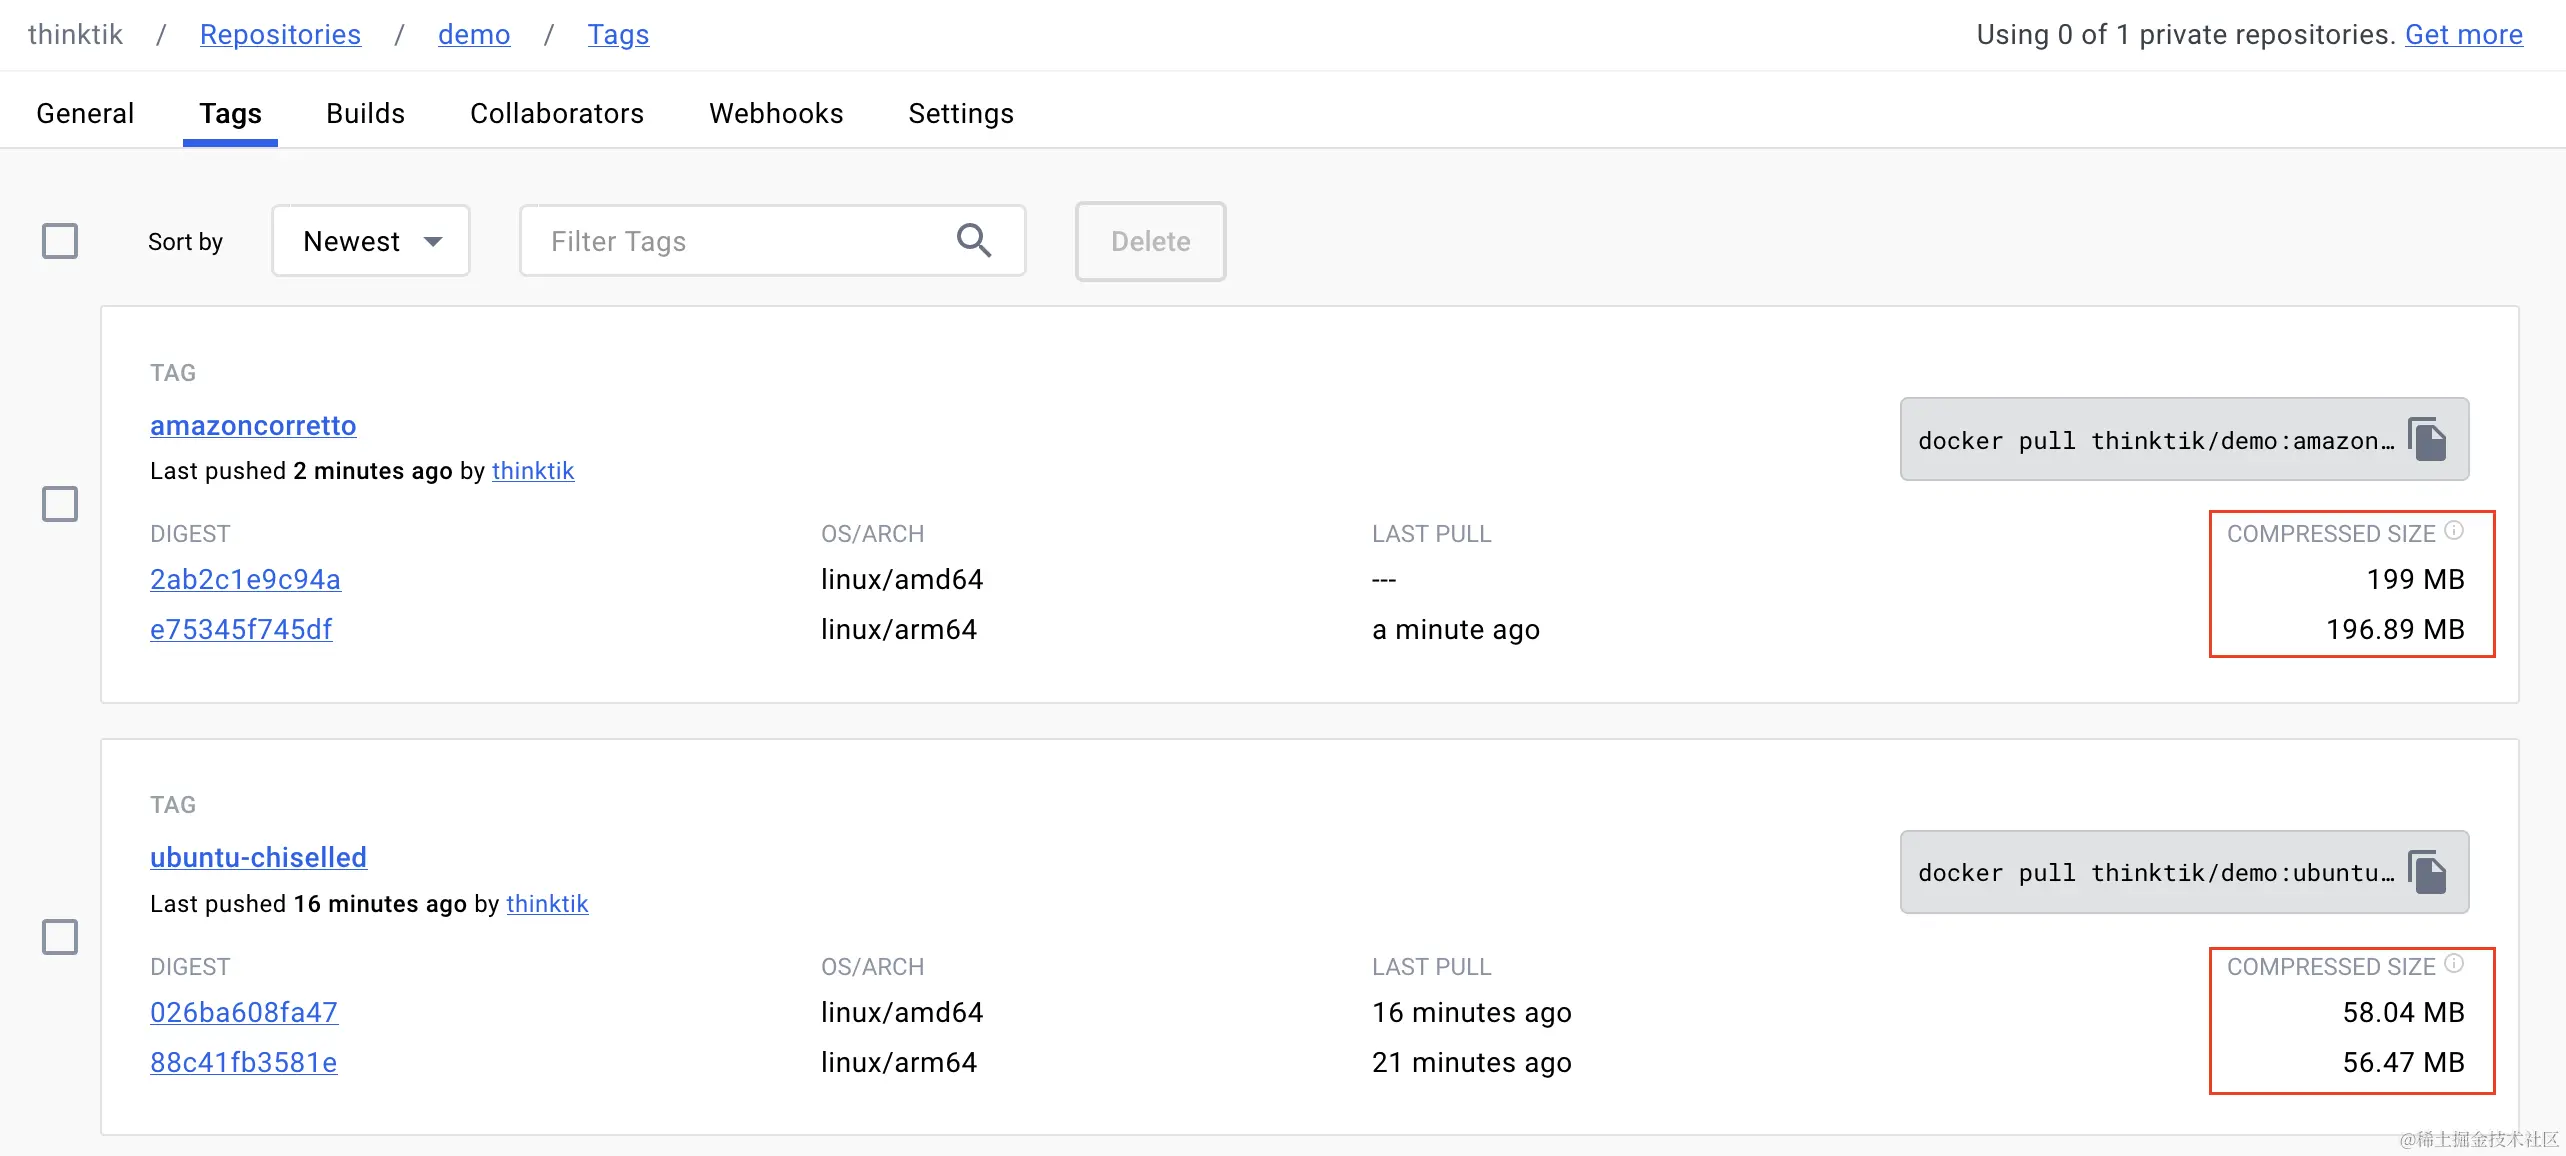The width and height of the screenshot is (2566, 1156).
Task: Switch to the Builds tab
Action: (x=365, y=114)
